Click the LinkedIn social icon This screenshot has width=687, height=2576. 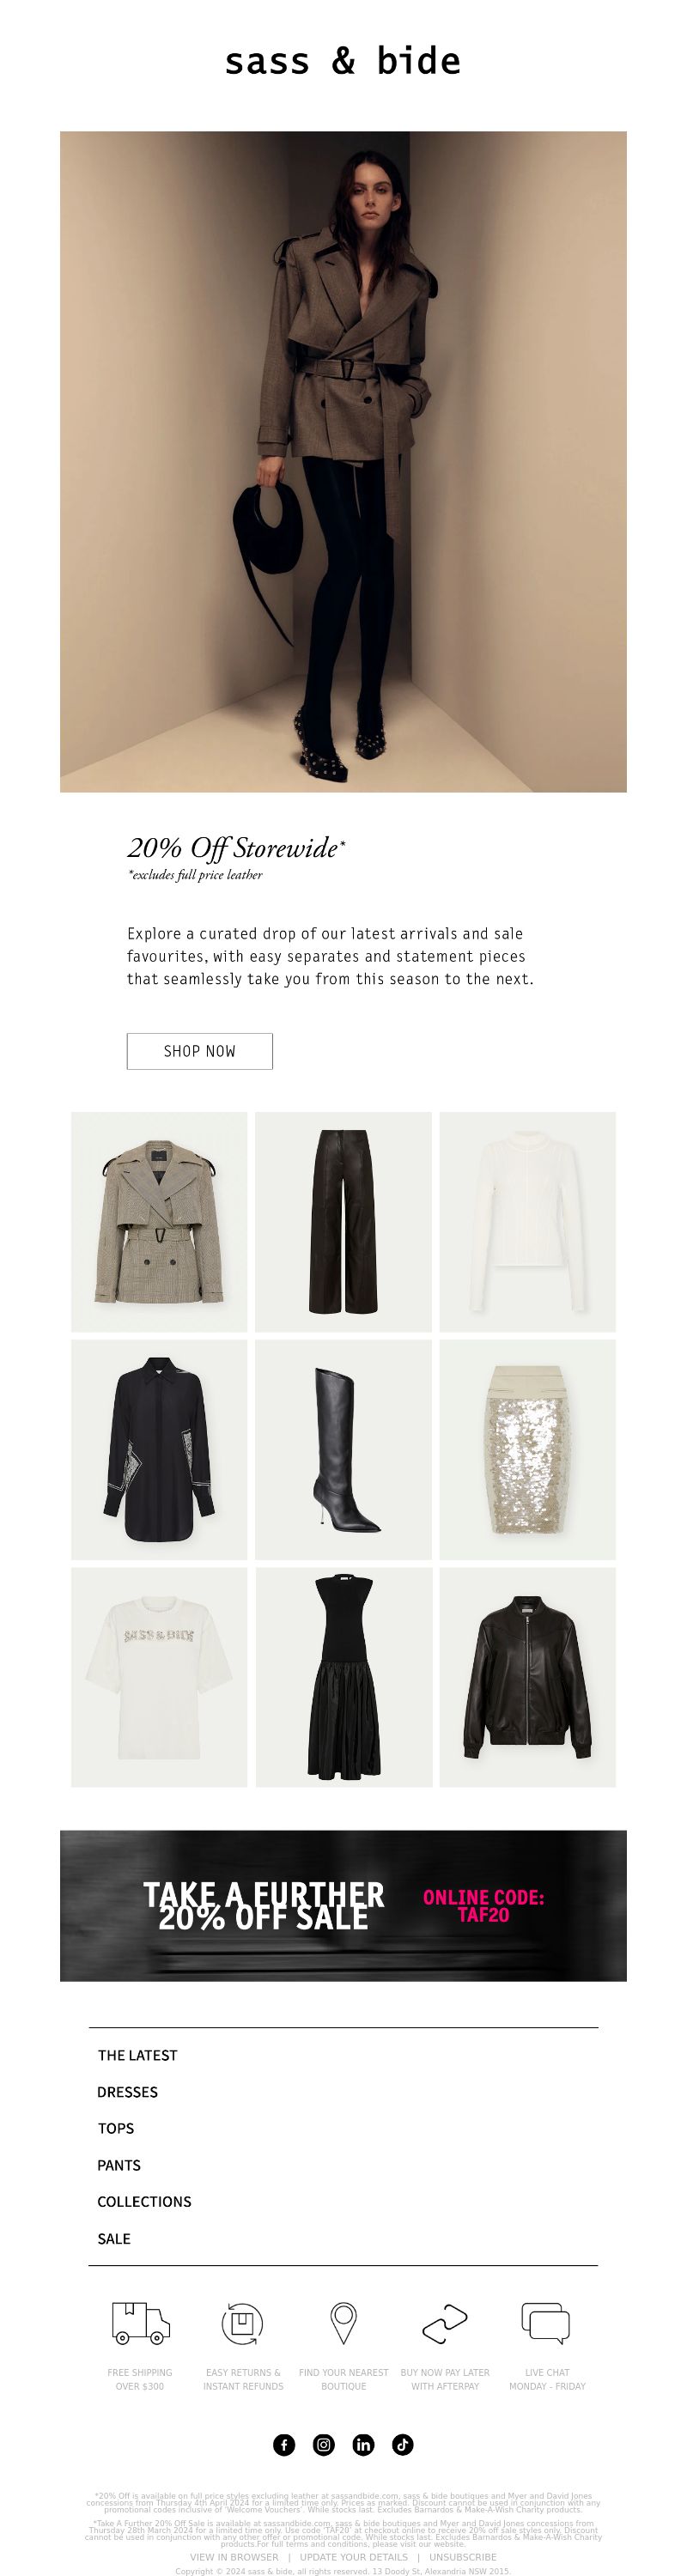point(363,2444)
